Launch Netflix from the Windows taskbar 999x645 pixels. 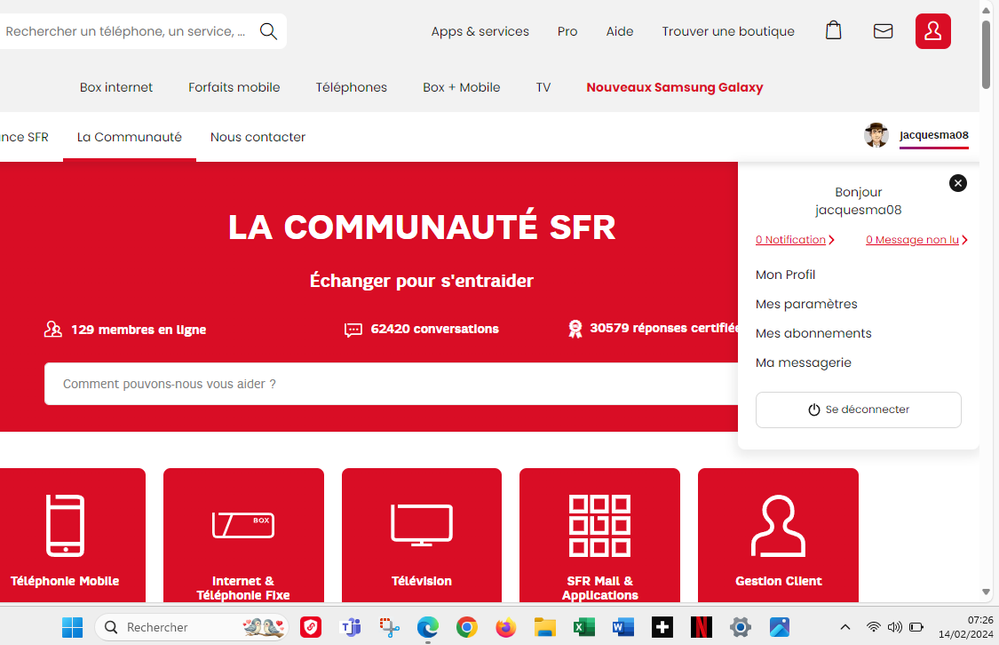(x=701, y=627)
